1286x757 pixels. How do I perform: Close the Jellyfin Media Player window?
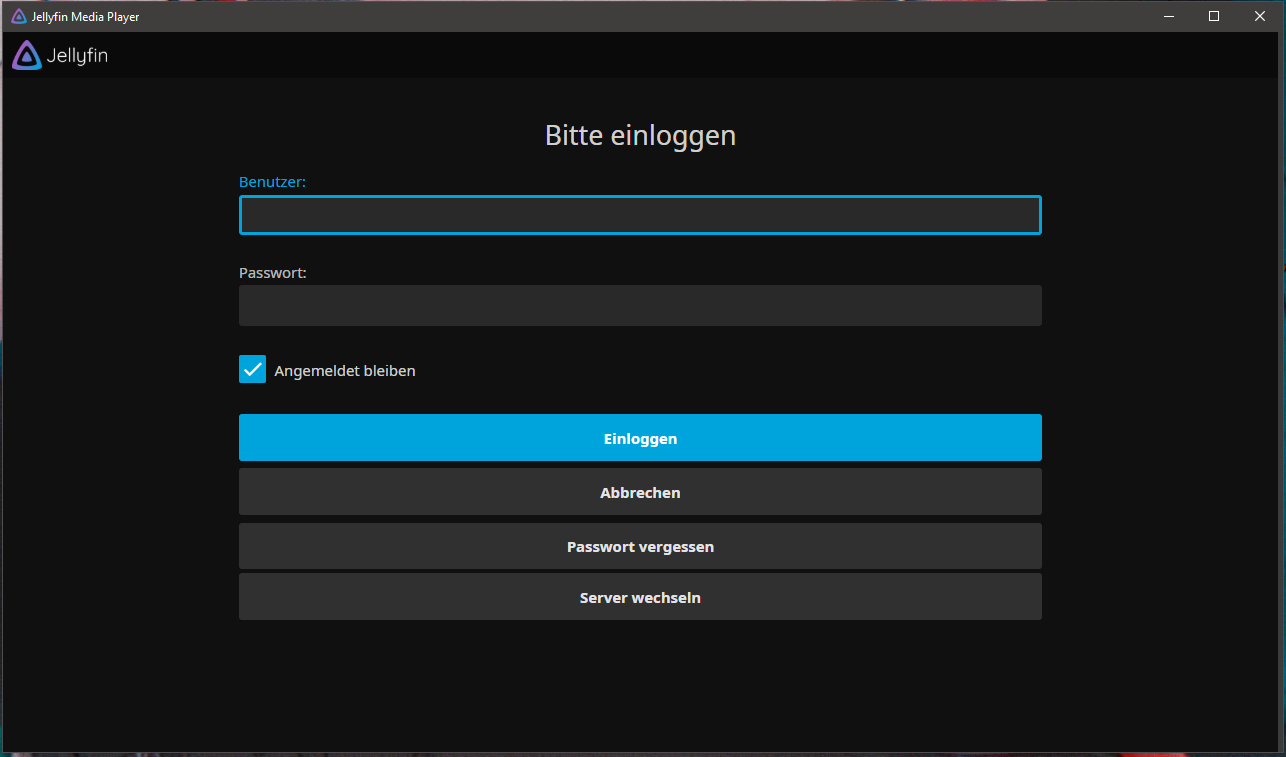tap(1259, 16)
